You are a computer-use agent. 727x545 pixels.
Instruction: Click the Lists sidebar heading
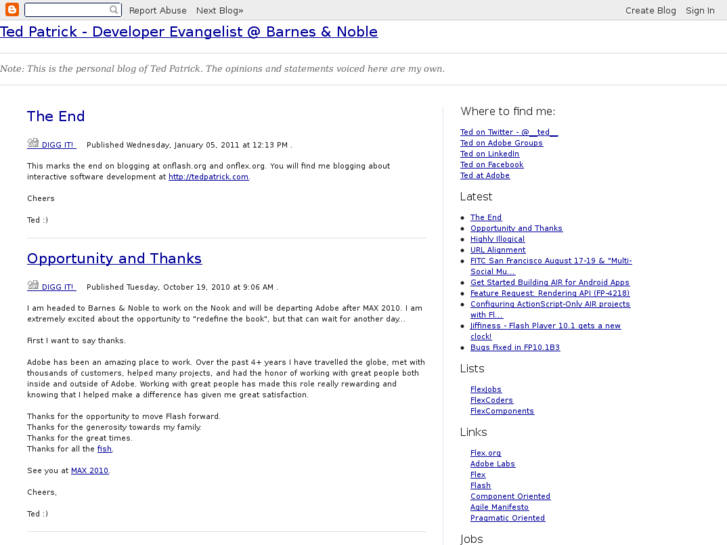472,369
